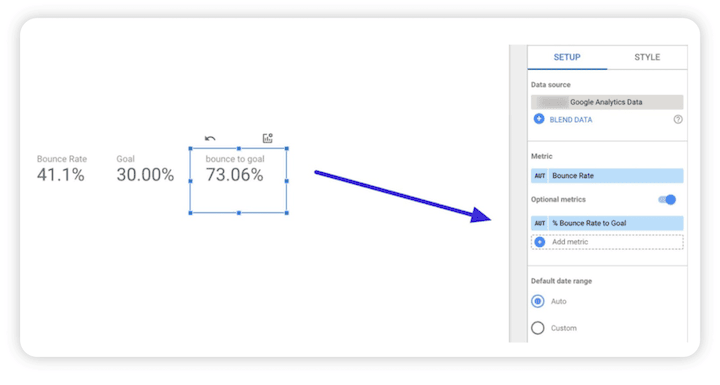Select the Custom date range radio button
Viewport: 720px width, 385px height.
click(x=538, y=328)
